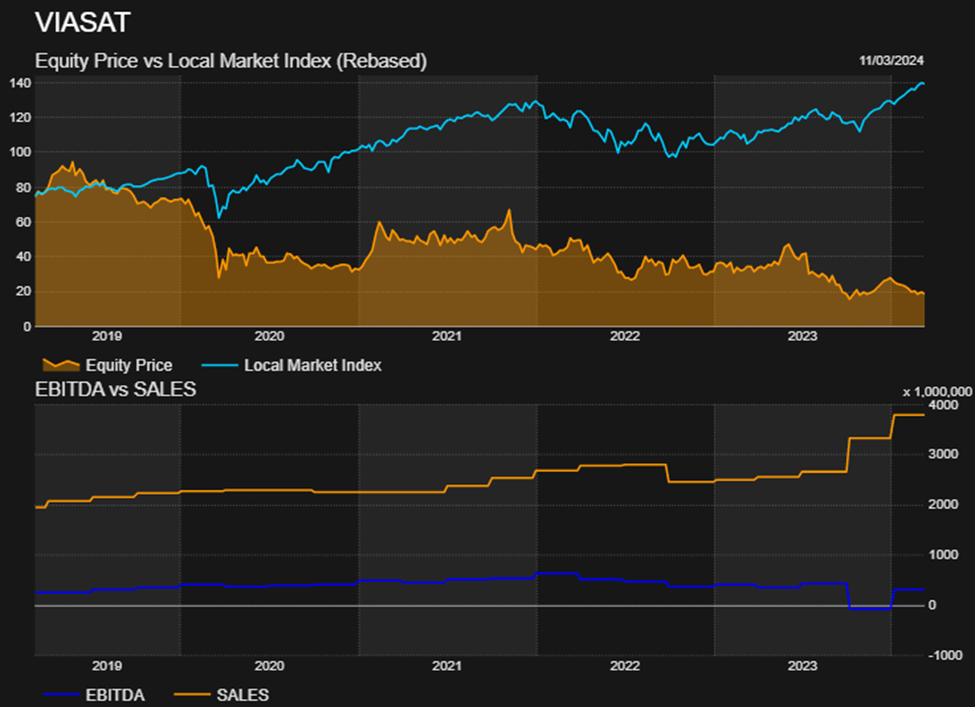The width and height of the screenshot is (975, 707).
Task: Select the 2020 label under the equity chart
Action: 269,336
